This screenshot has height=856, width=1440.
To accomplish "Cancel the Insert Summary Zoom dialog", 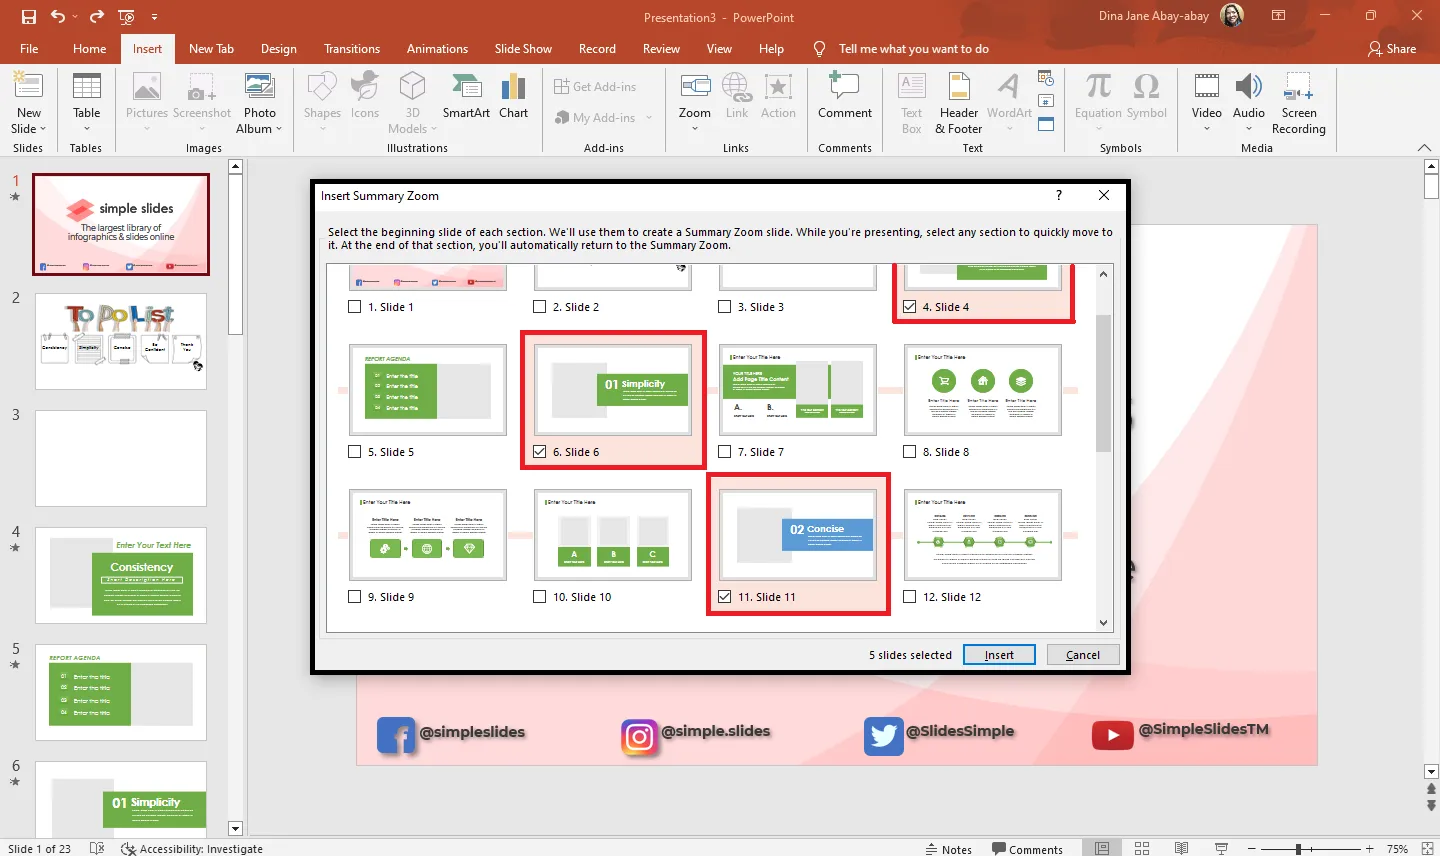I will point(1082,655).
